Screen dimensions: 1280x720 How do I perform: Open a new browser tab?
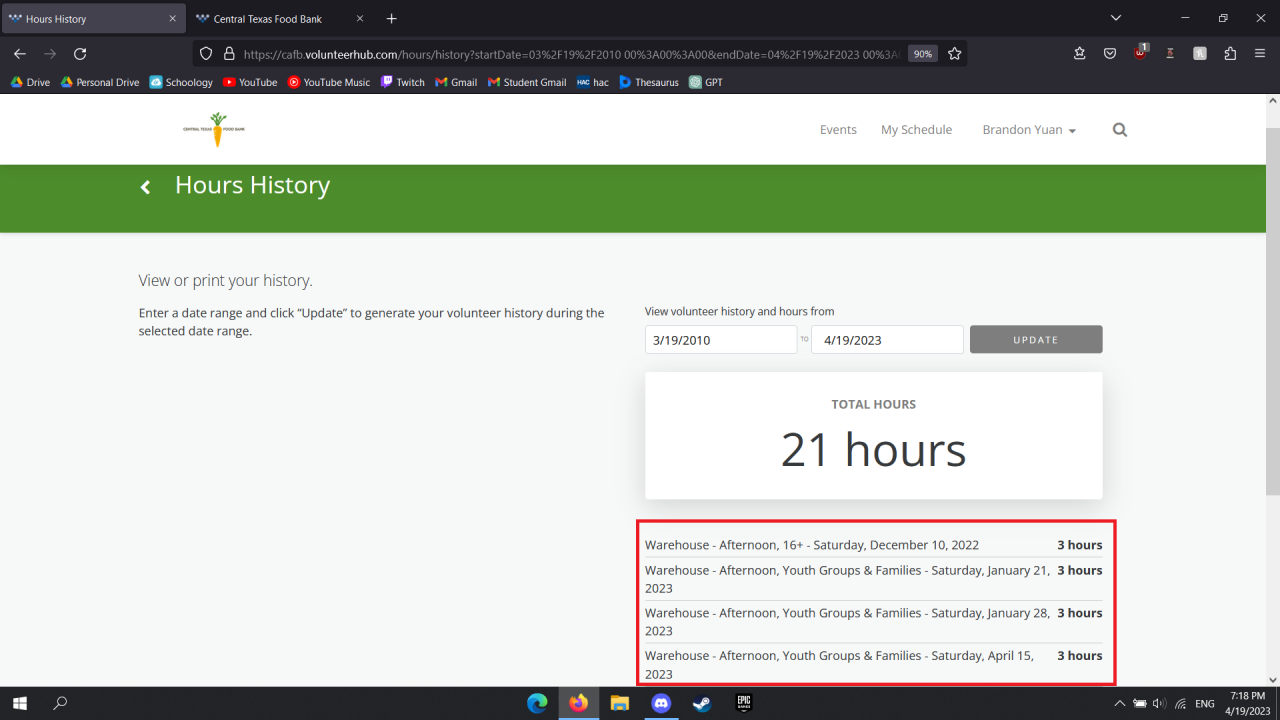tap(391, 18)
